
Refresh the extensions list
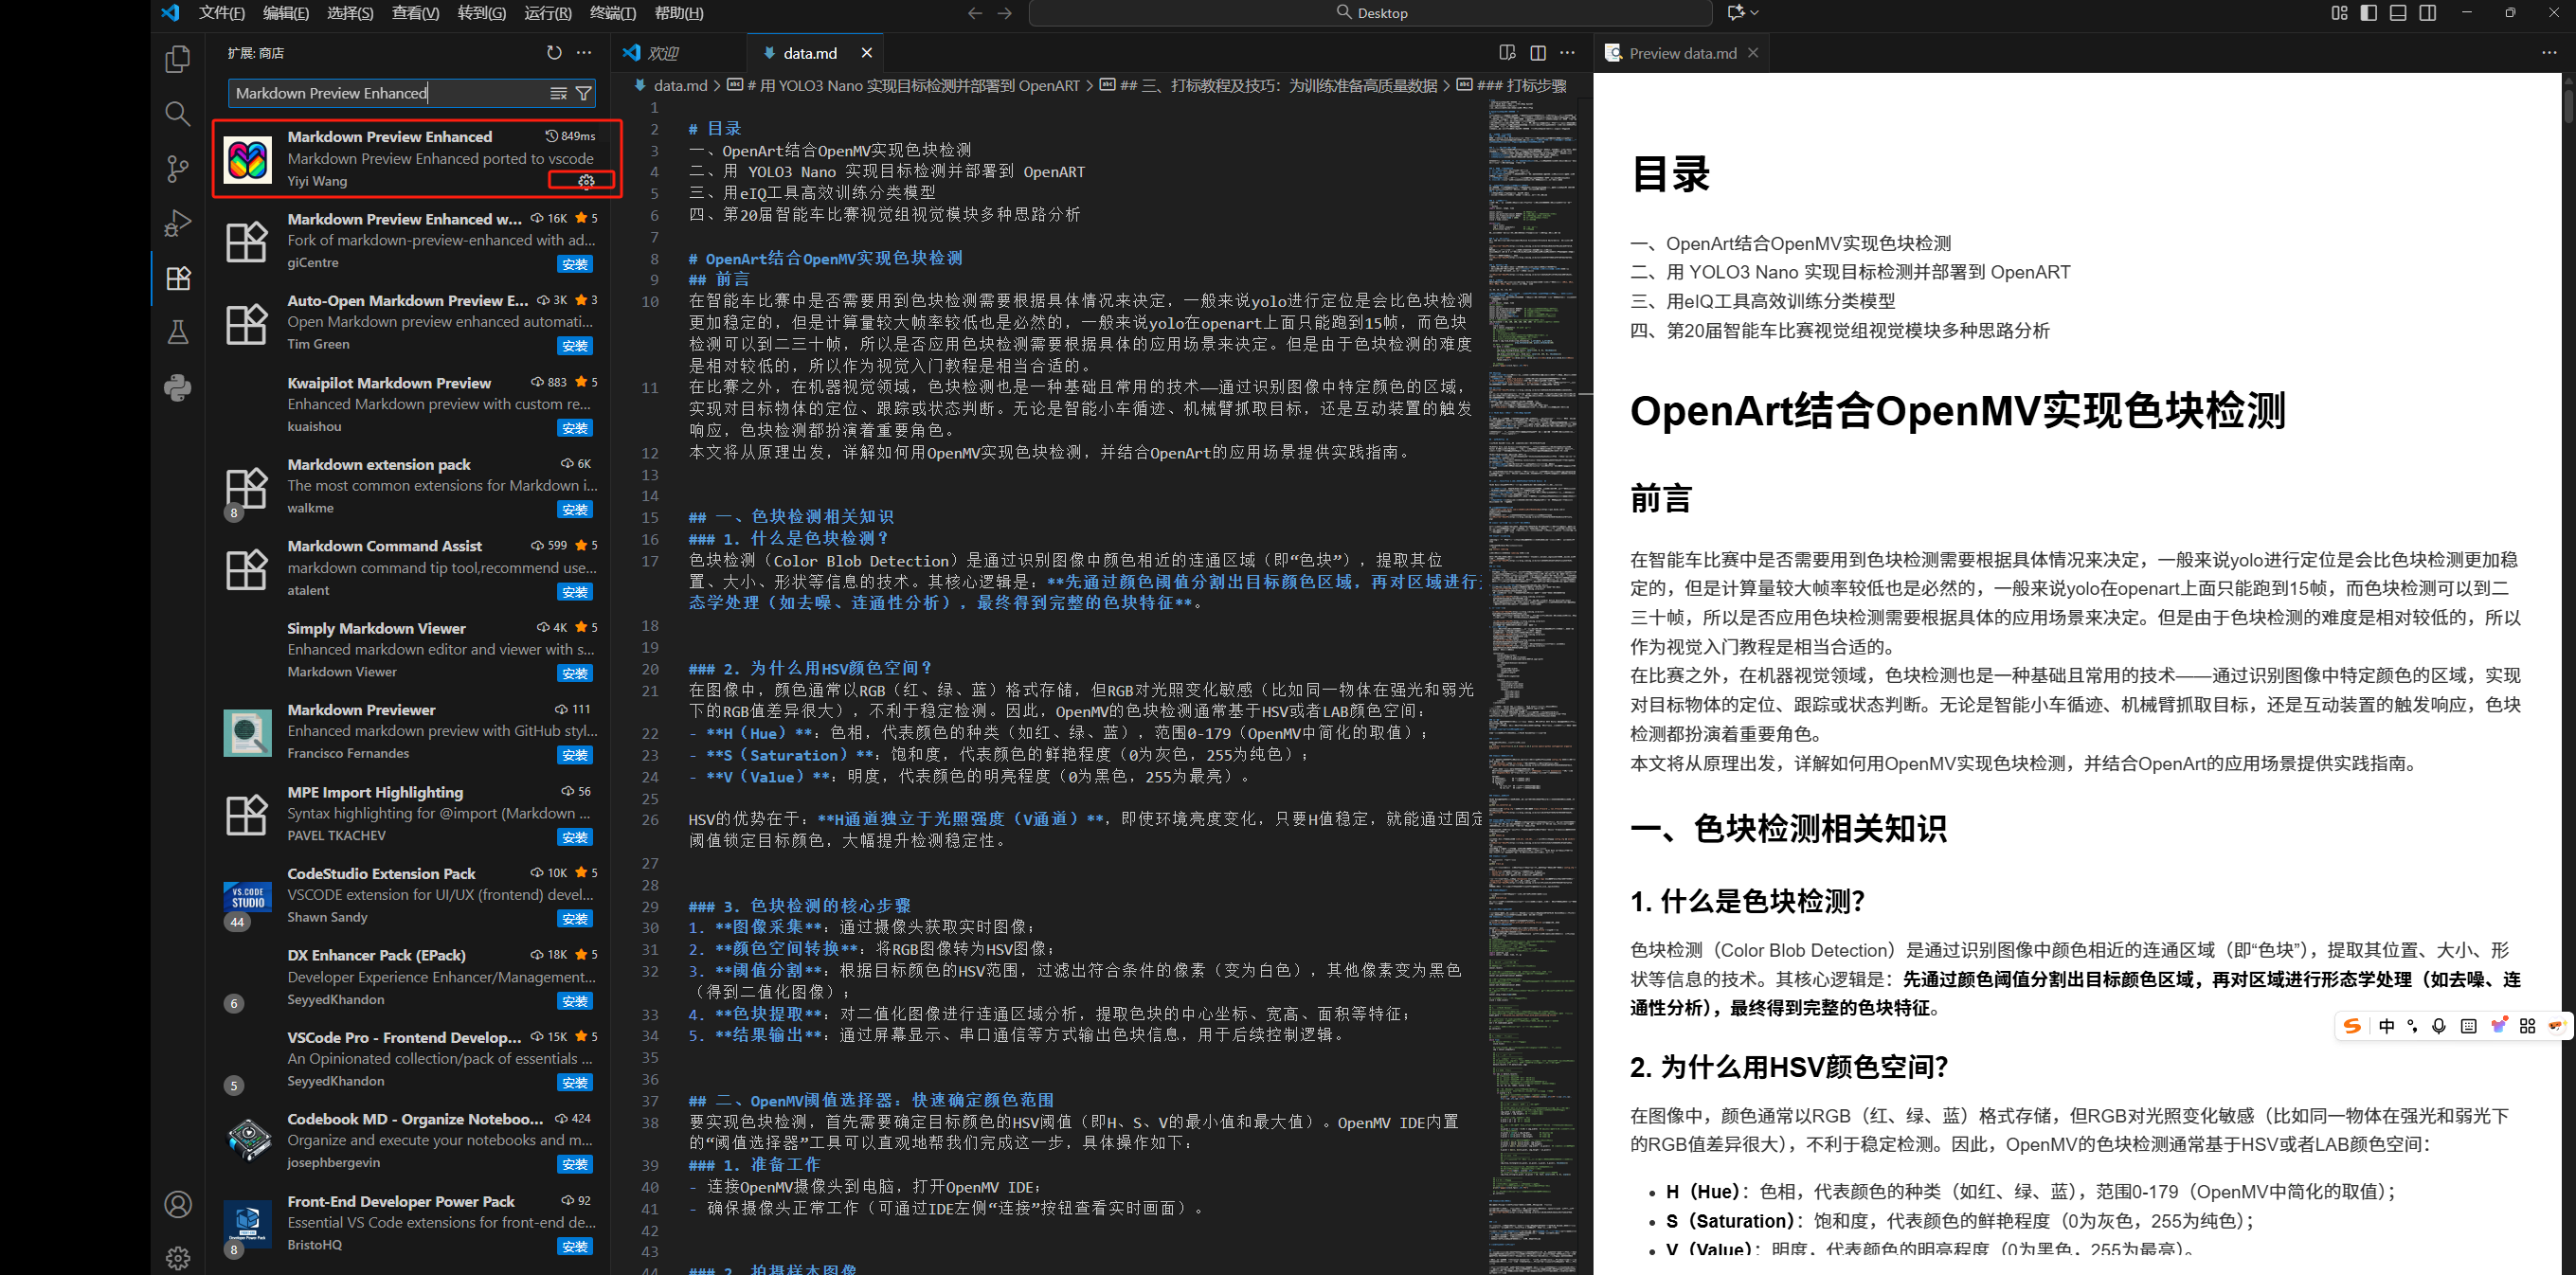[554, 52]
